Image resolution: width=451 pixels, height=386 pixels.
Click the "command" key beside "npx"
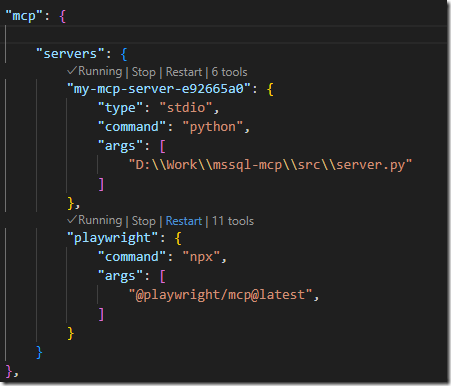click(x=131, y=257)
